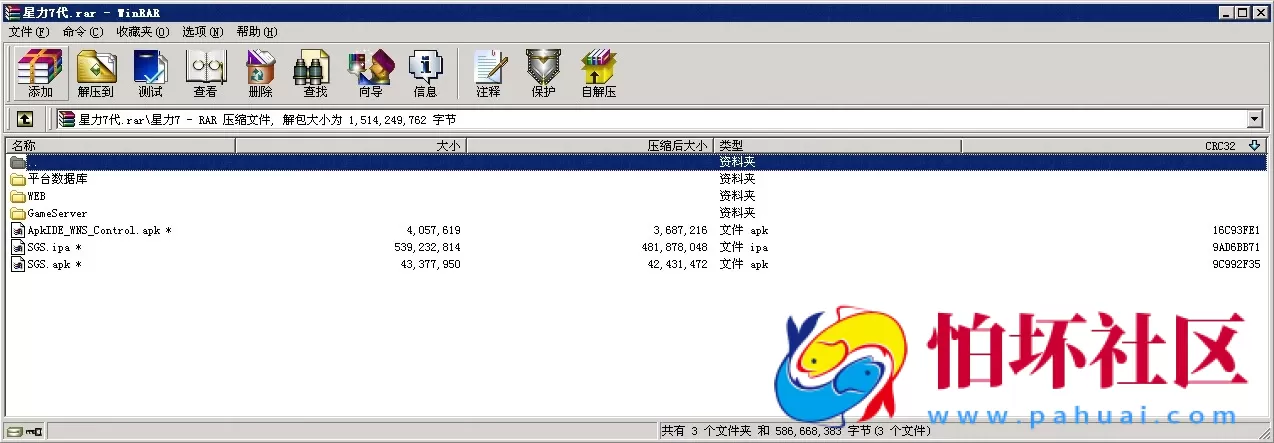Image resolution: width=1274 pixels, height=443 pixels.
Task: Sort by CRC32 column header
Action: (1114, 145)
